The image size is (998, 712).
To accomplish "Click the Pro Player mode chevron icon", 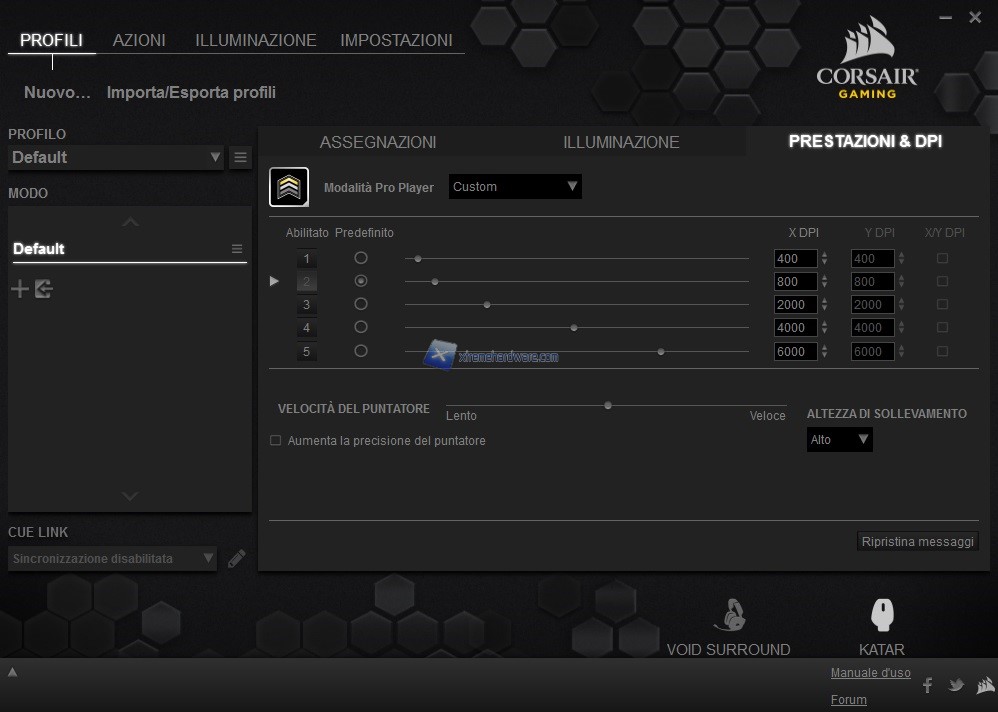I will click(x=289, y=186).
